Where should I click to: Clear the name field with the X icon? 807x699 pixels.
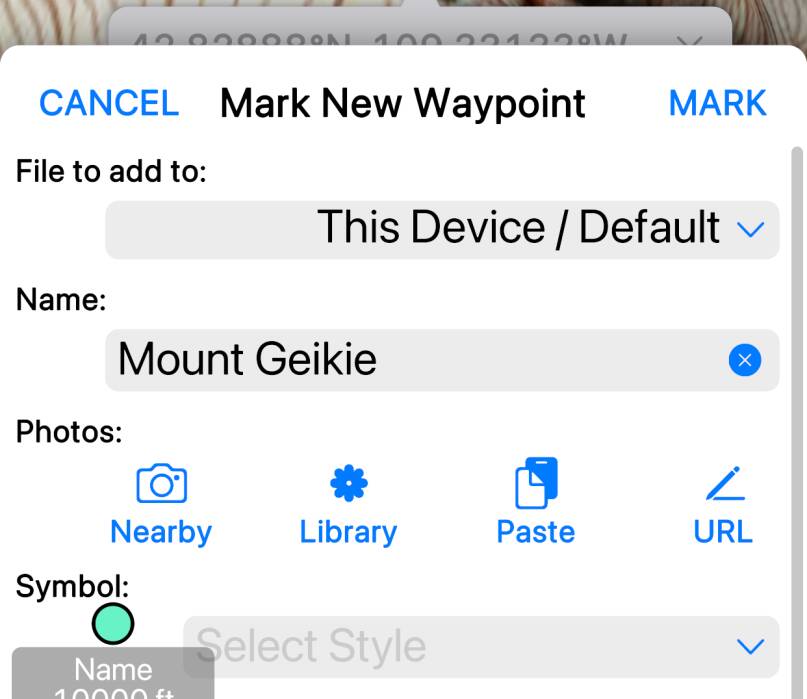[744, 360]
